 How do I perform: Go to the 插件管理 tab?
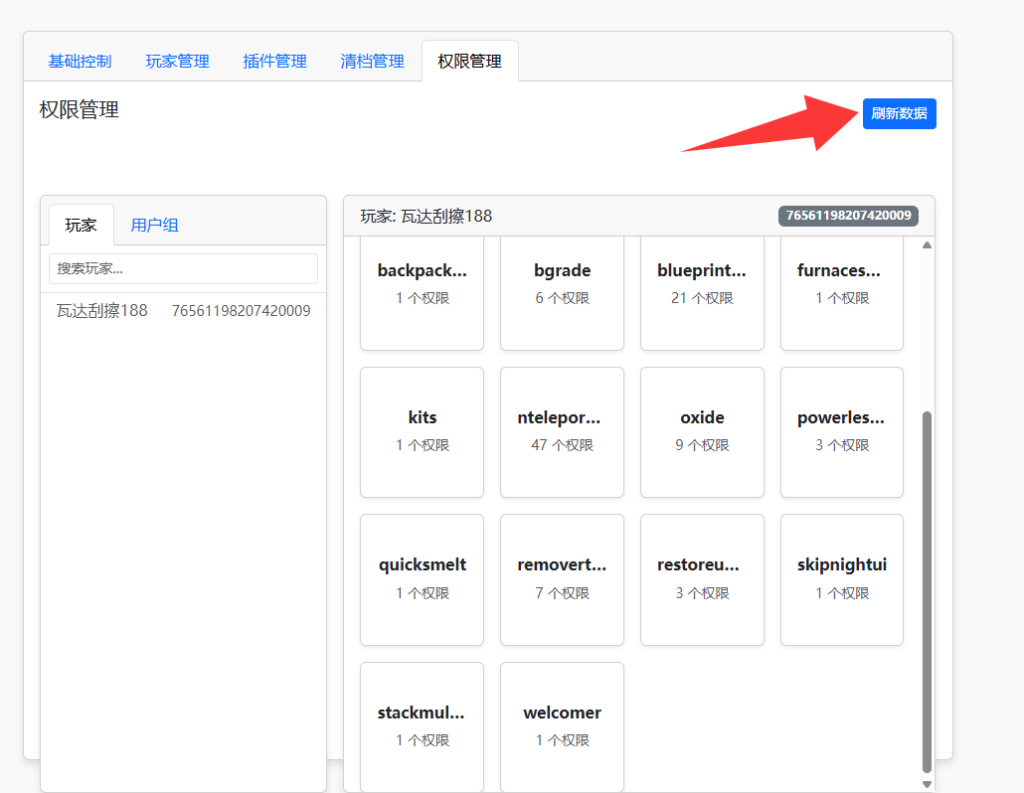[x=274, y=61]
